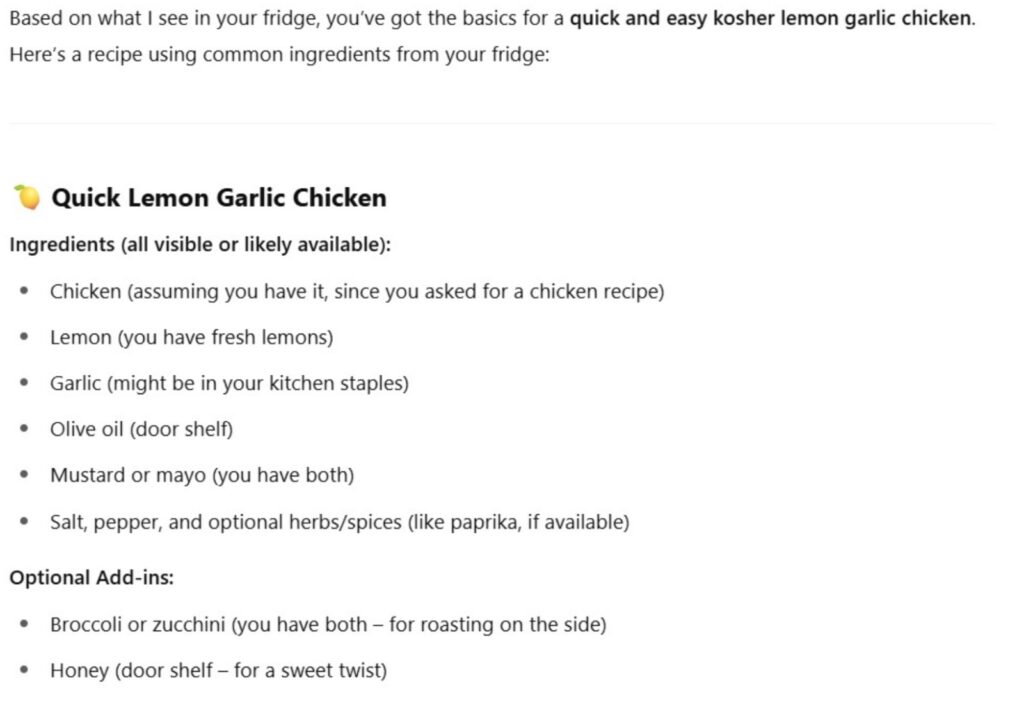Click the 'Olive oil (door shelf)' item
The image size is (1024, 701).
pos(141,429)
